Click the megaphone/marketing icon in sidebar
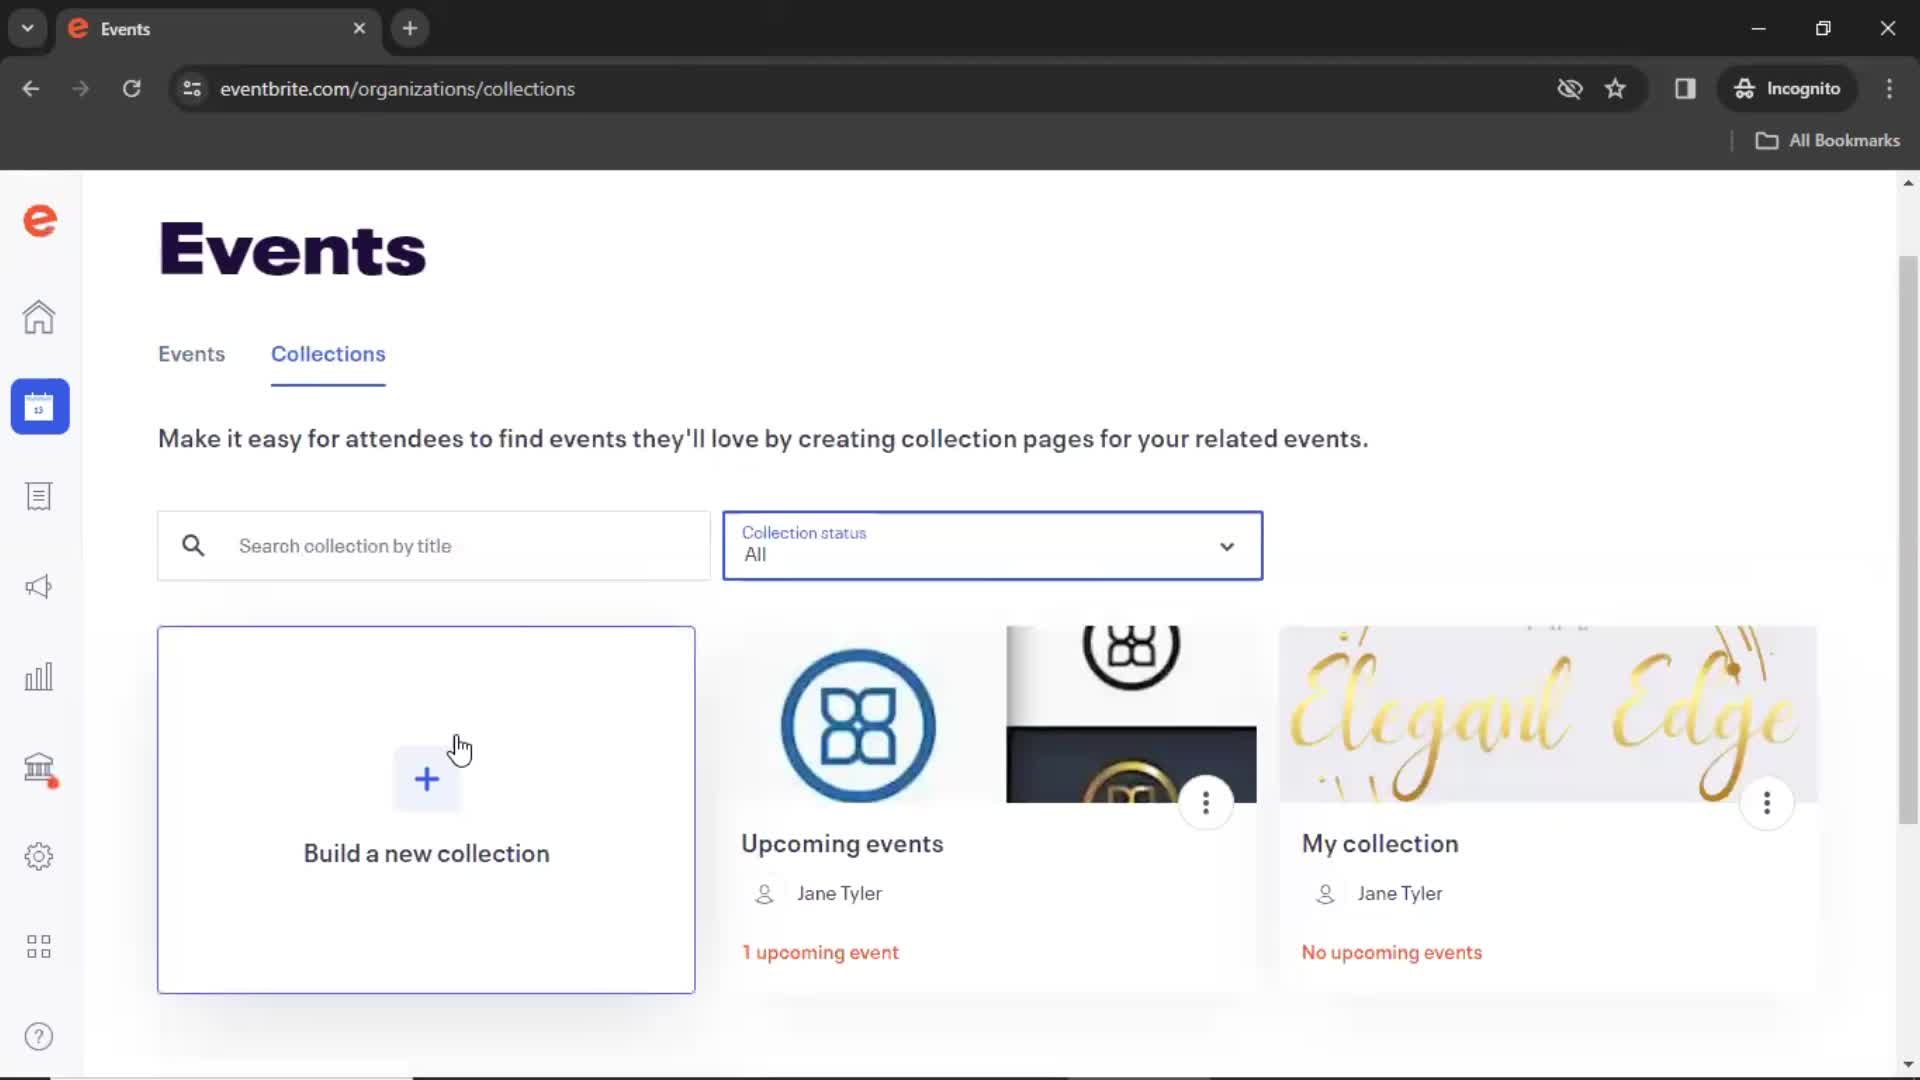 click(x=38, y=585)
